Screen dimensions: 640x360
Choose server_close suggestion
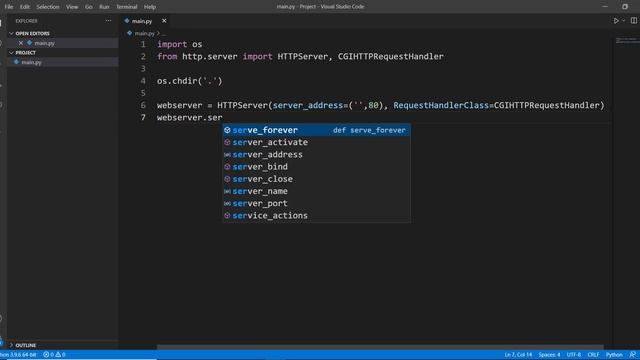click(x=316, y=179)
